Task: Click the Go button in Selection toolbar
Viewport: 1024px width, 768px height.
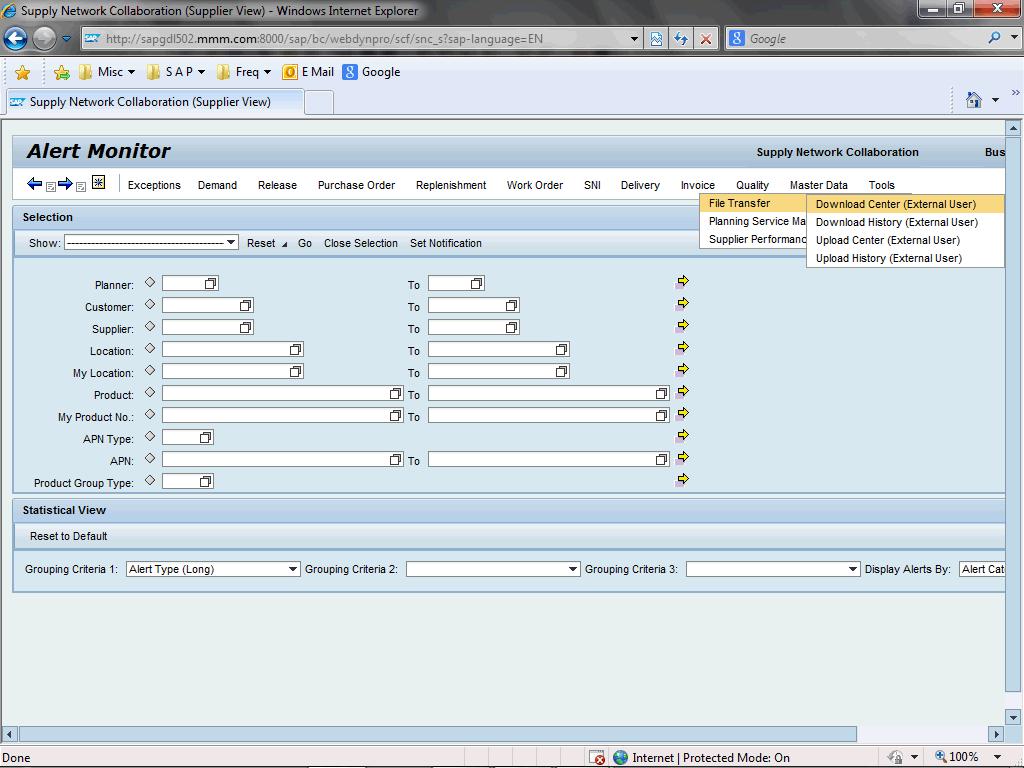Action: pyautogui.click(x=305, y=243)
